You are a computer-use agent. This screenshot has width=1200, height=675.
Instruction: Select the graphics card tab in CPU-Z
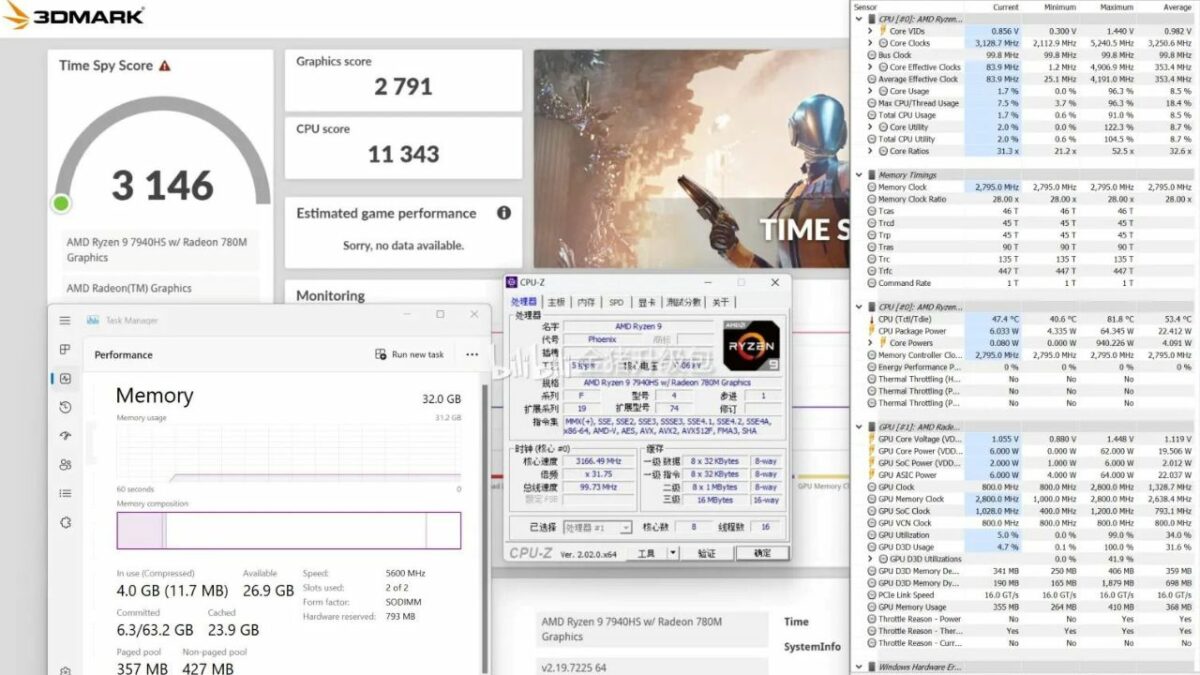(646, 301)
